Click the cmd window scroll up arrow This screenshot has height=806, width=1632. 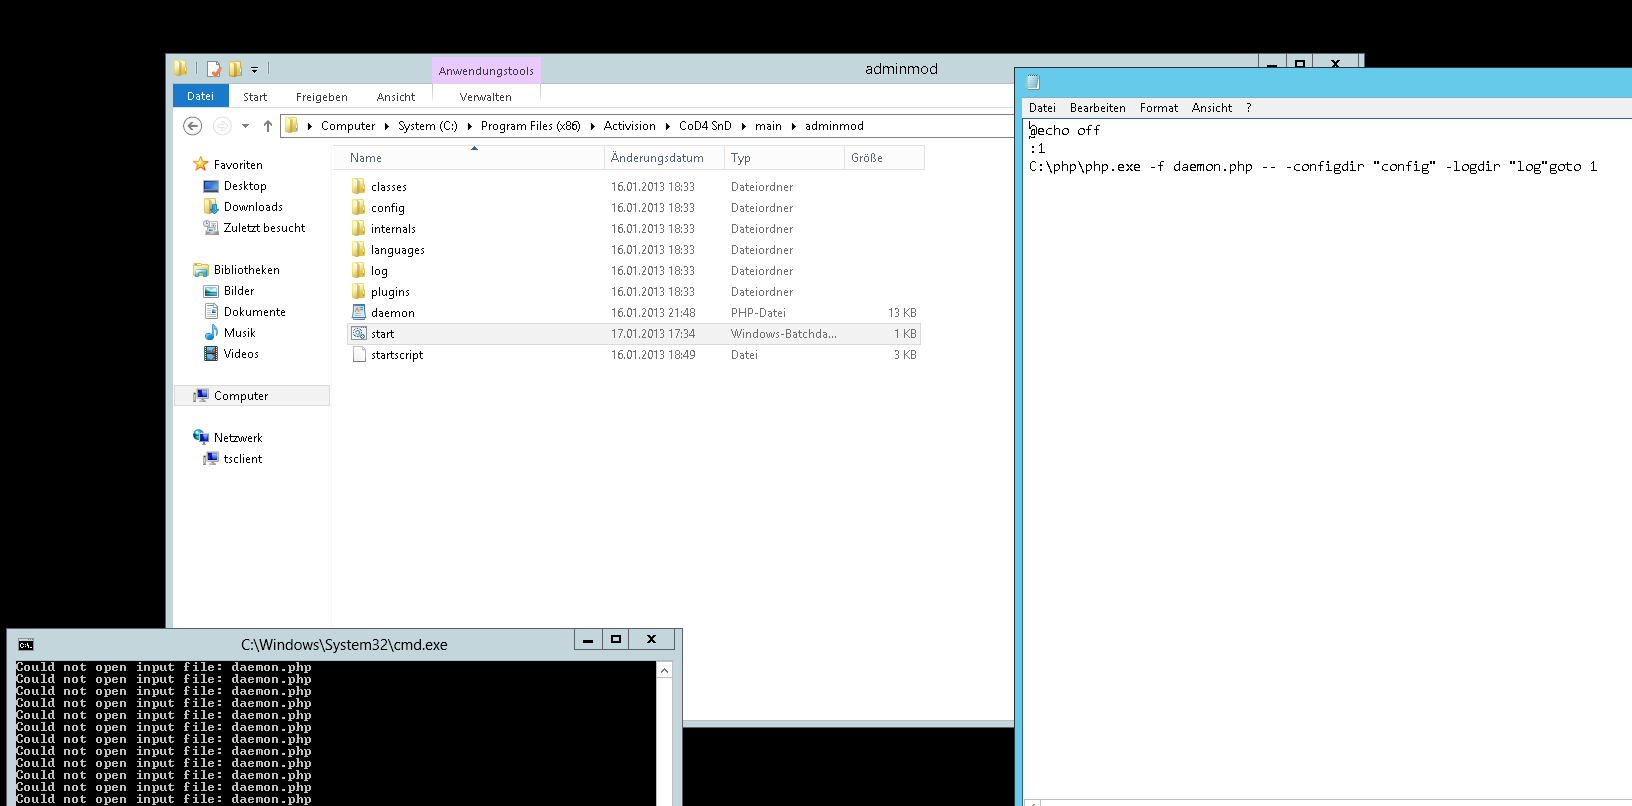(x=664, y=671)
